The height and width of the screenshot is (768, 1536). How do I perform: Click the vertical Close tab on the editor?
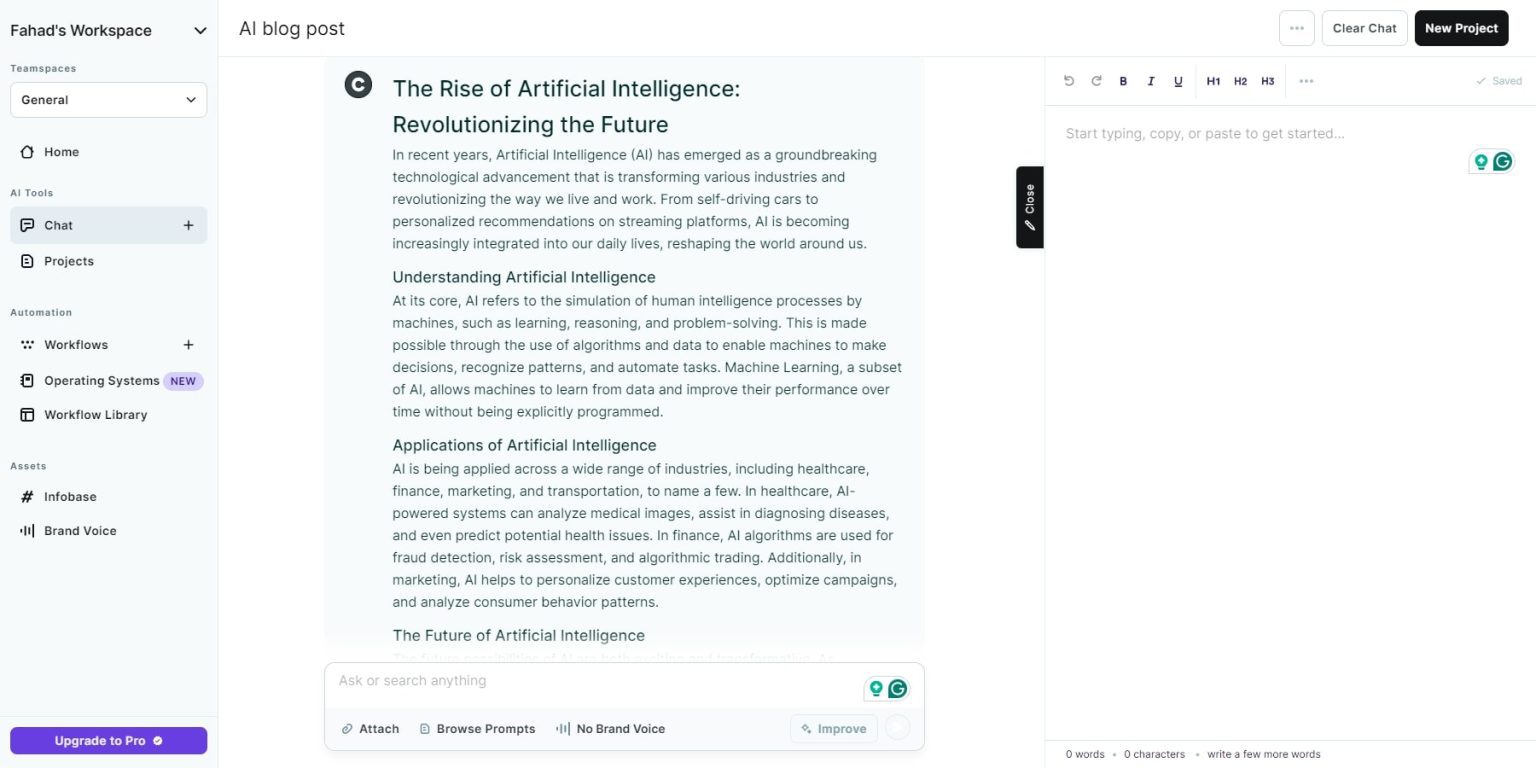click(x=1029, y=206)
